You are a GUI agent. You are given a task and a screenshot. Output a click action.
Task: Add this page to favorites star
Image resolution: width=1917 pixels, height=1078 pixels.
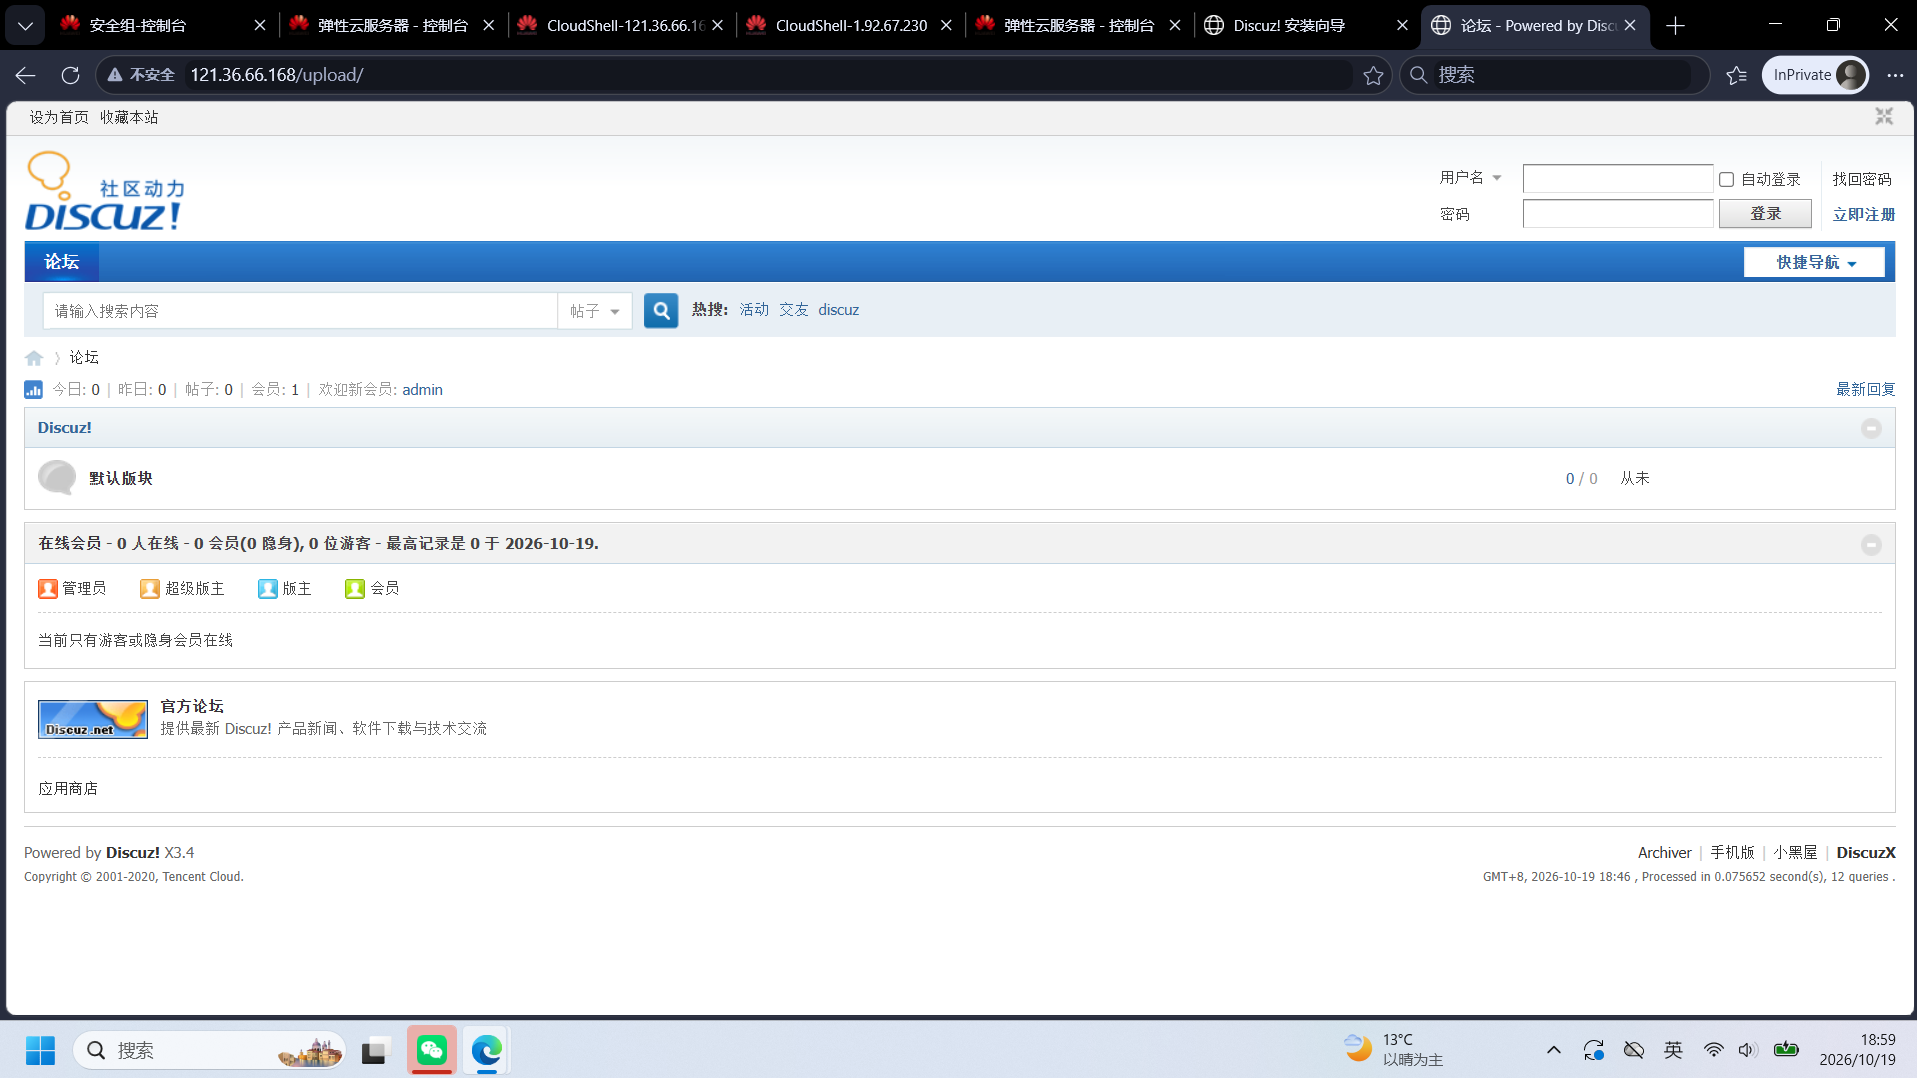1373,75
